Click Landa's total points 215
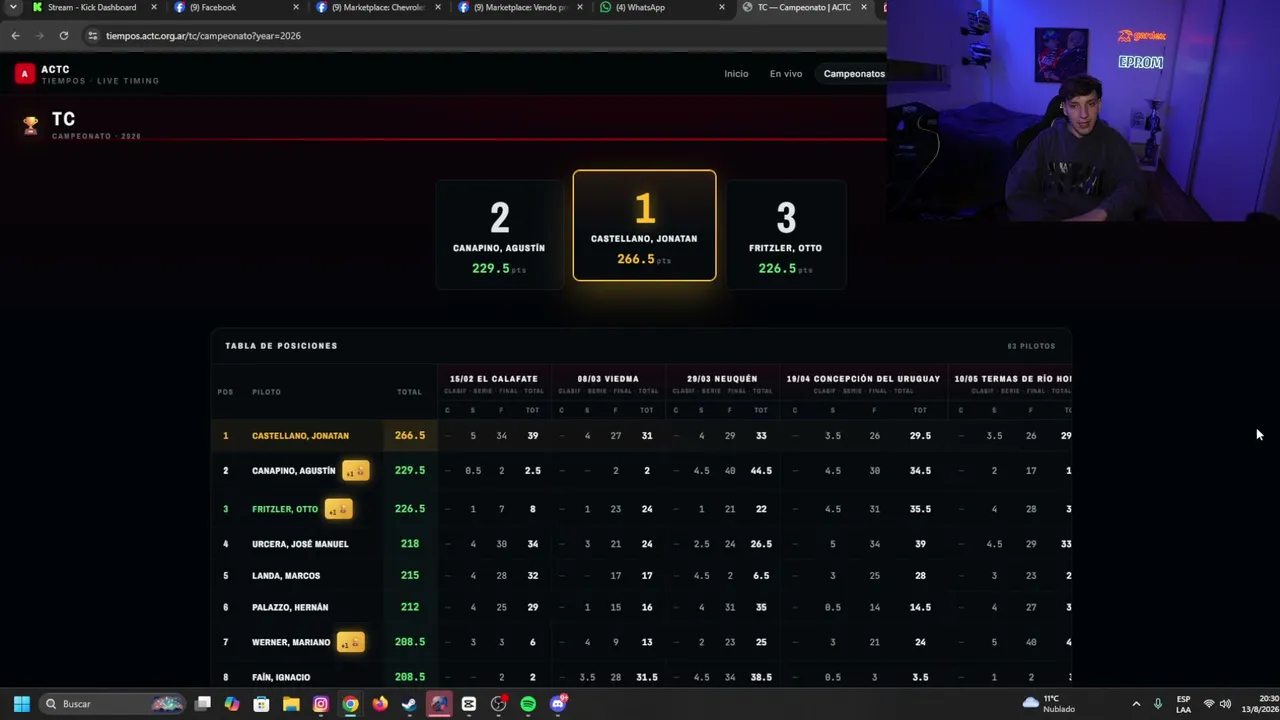Image resolution: width=1280 pixels, height=720 pixels. pyautogui.click(x=410, y=576)
